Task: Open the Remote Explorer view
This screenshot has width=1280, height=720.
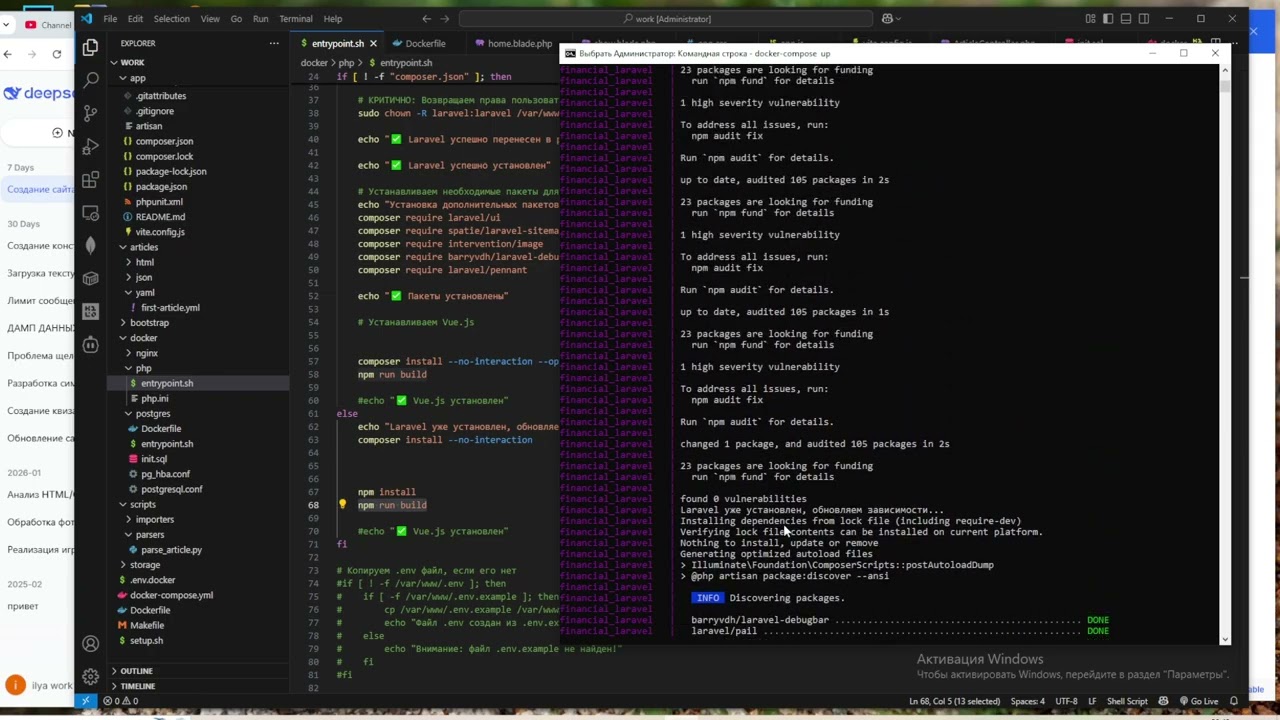Action: pyautogui.click(x=90, y=213)
